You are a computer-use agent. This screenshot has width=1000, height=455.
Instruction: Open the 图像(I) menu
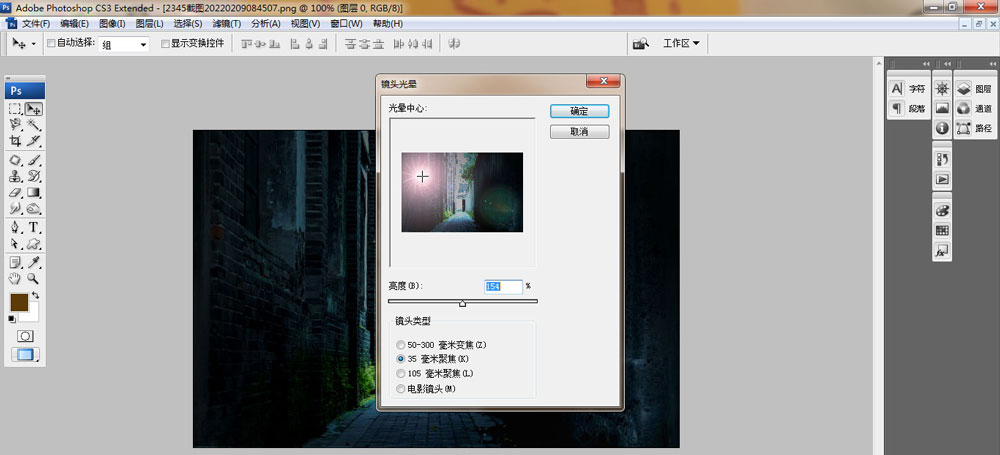112,24
